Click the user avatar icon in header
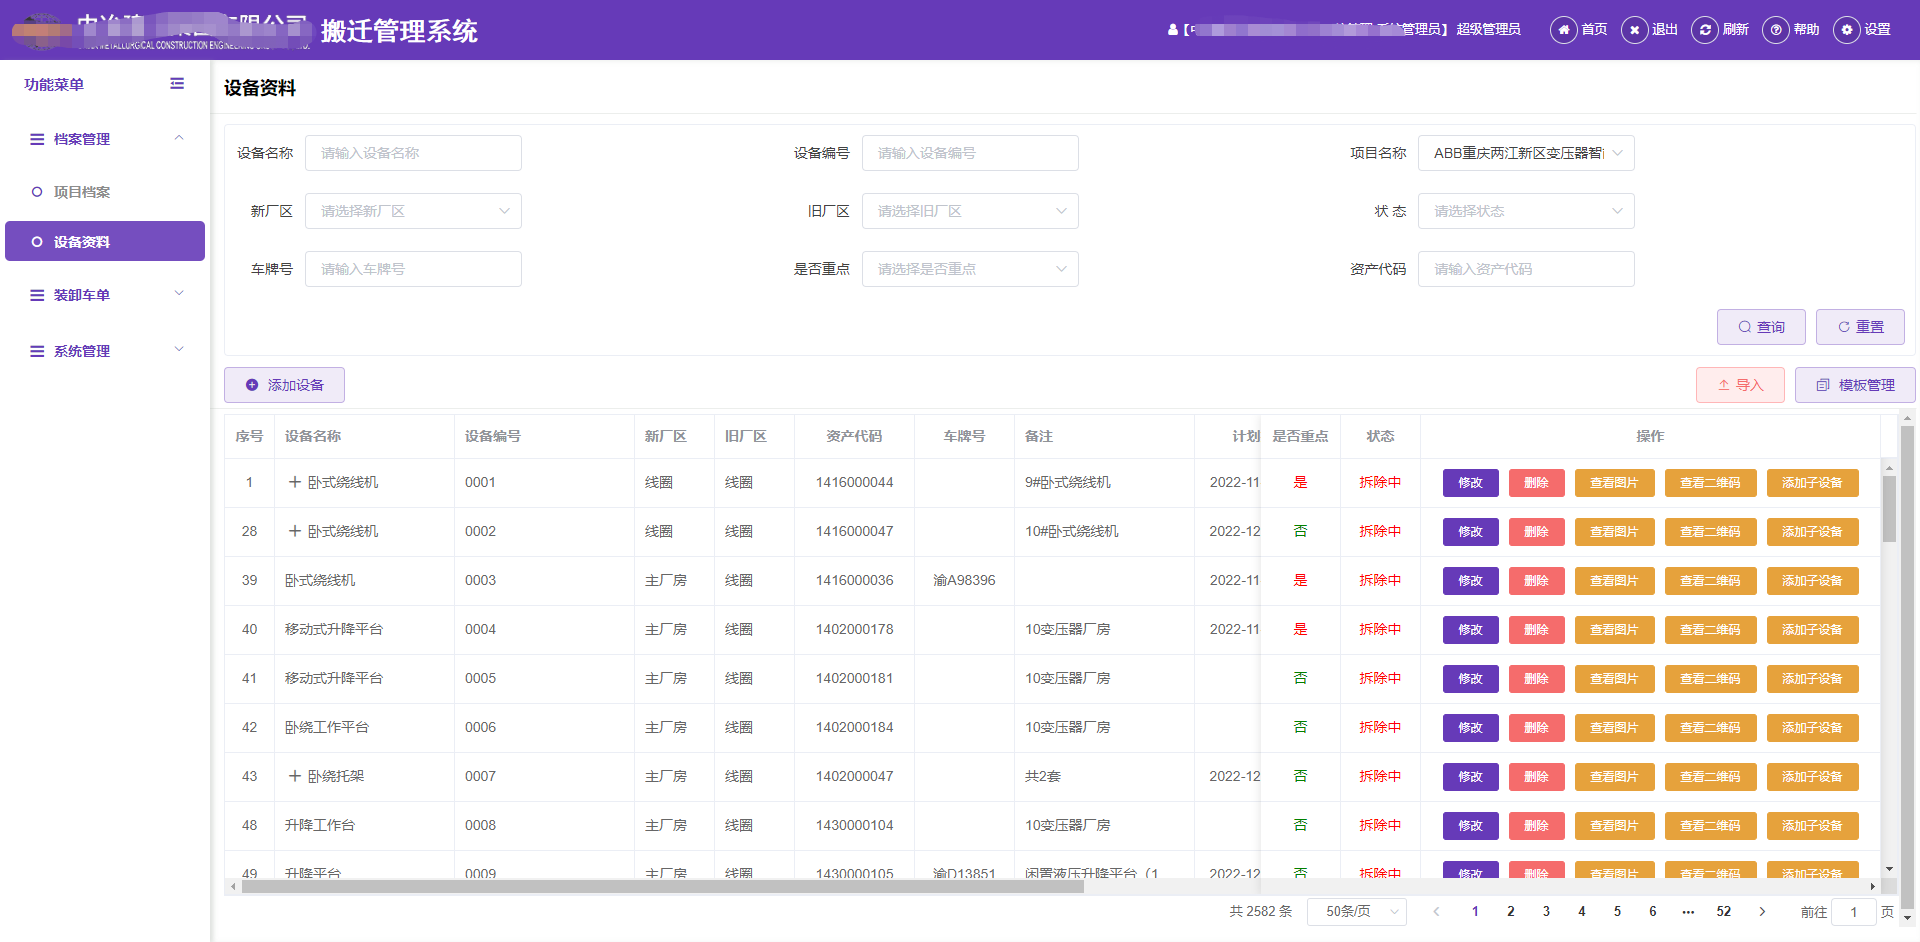This screenshot has width=1920, height=942. [1173, 30]
